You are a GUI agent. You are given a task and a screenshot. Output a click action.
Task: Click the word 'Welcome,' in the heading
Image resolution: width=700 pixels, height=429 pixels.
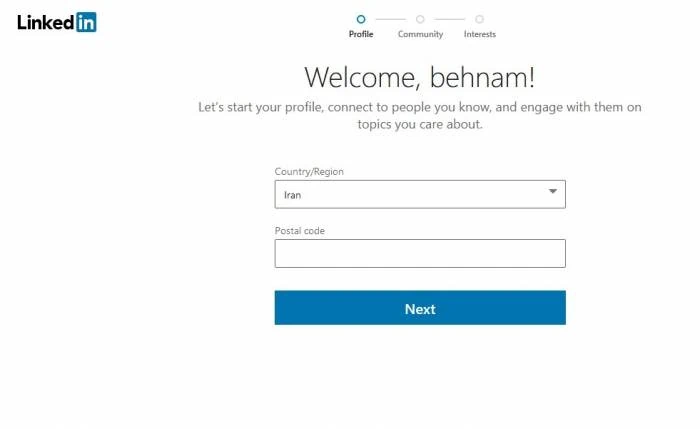point(362,78)
